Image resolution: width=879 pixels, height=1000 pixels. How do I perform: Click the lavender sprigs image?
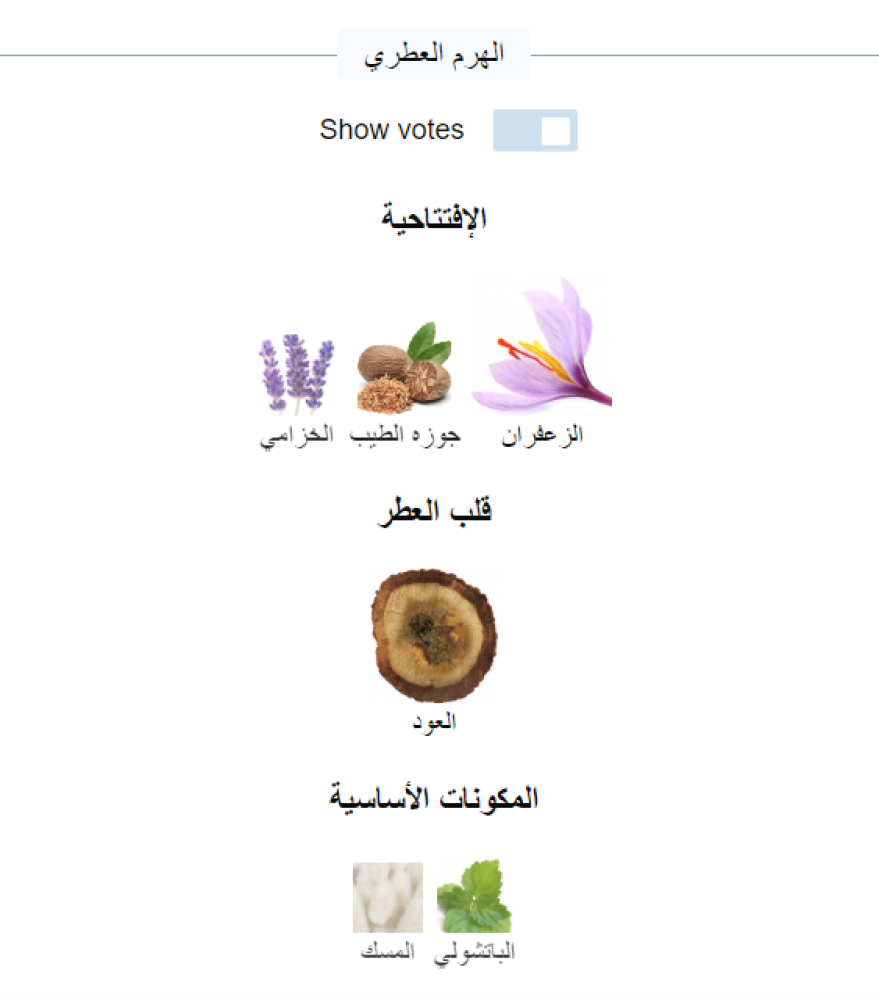coord(296,374)
